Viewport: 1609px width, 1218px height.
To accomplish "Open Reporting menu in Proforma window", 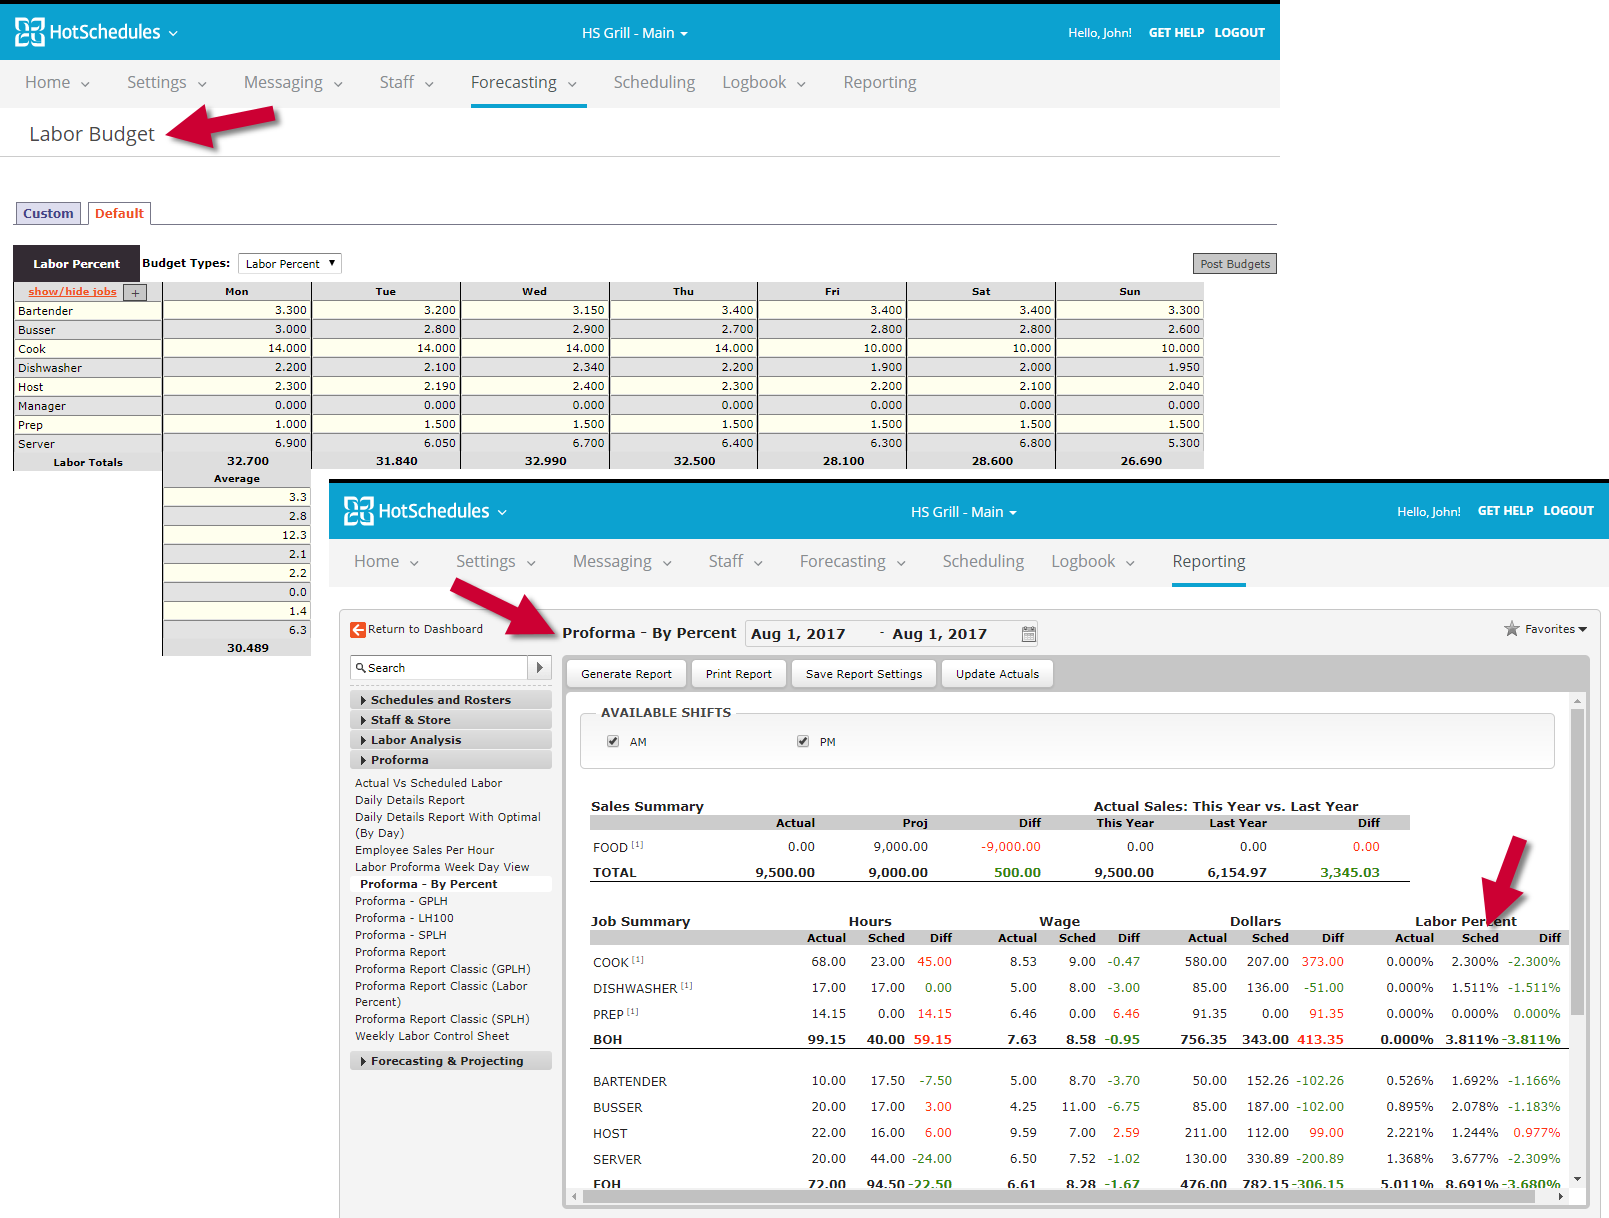I will (x=1209, y=562).
